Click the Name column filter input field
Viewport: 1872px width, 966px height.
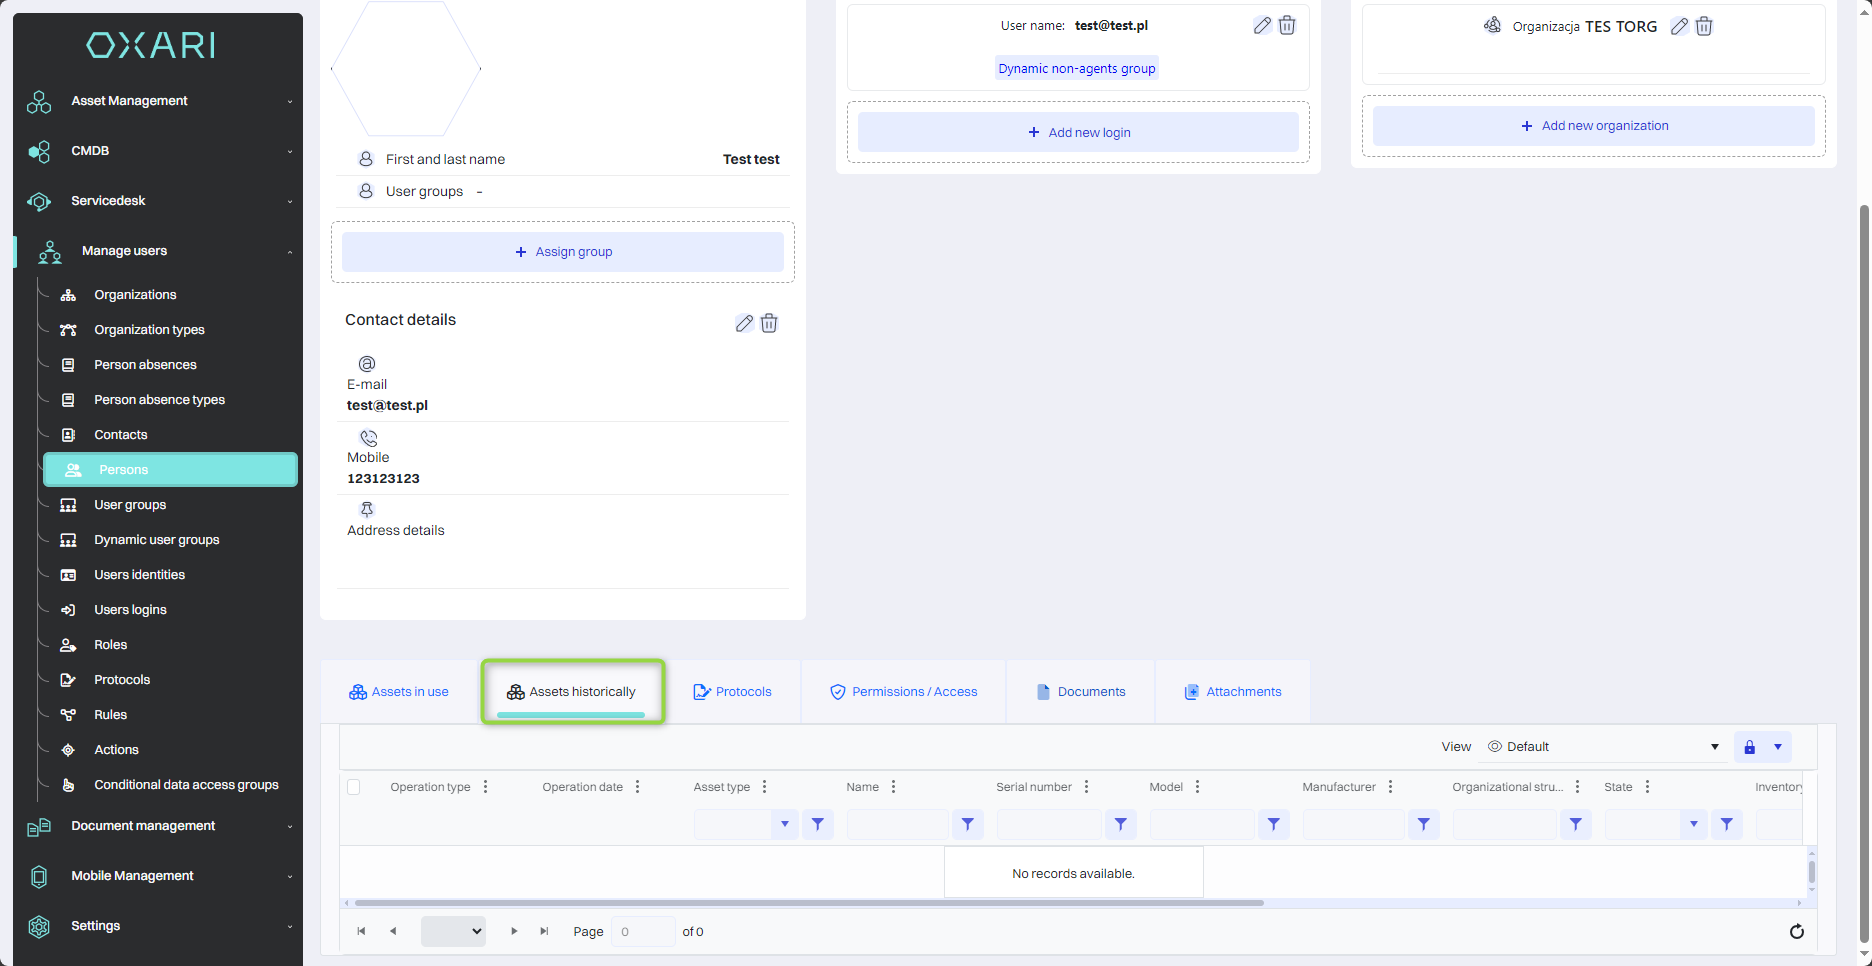897,824
